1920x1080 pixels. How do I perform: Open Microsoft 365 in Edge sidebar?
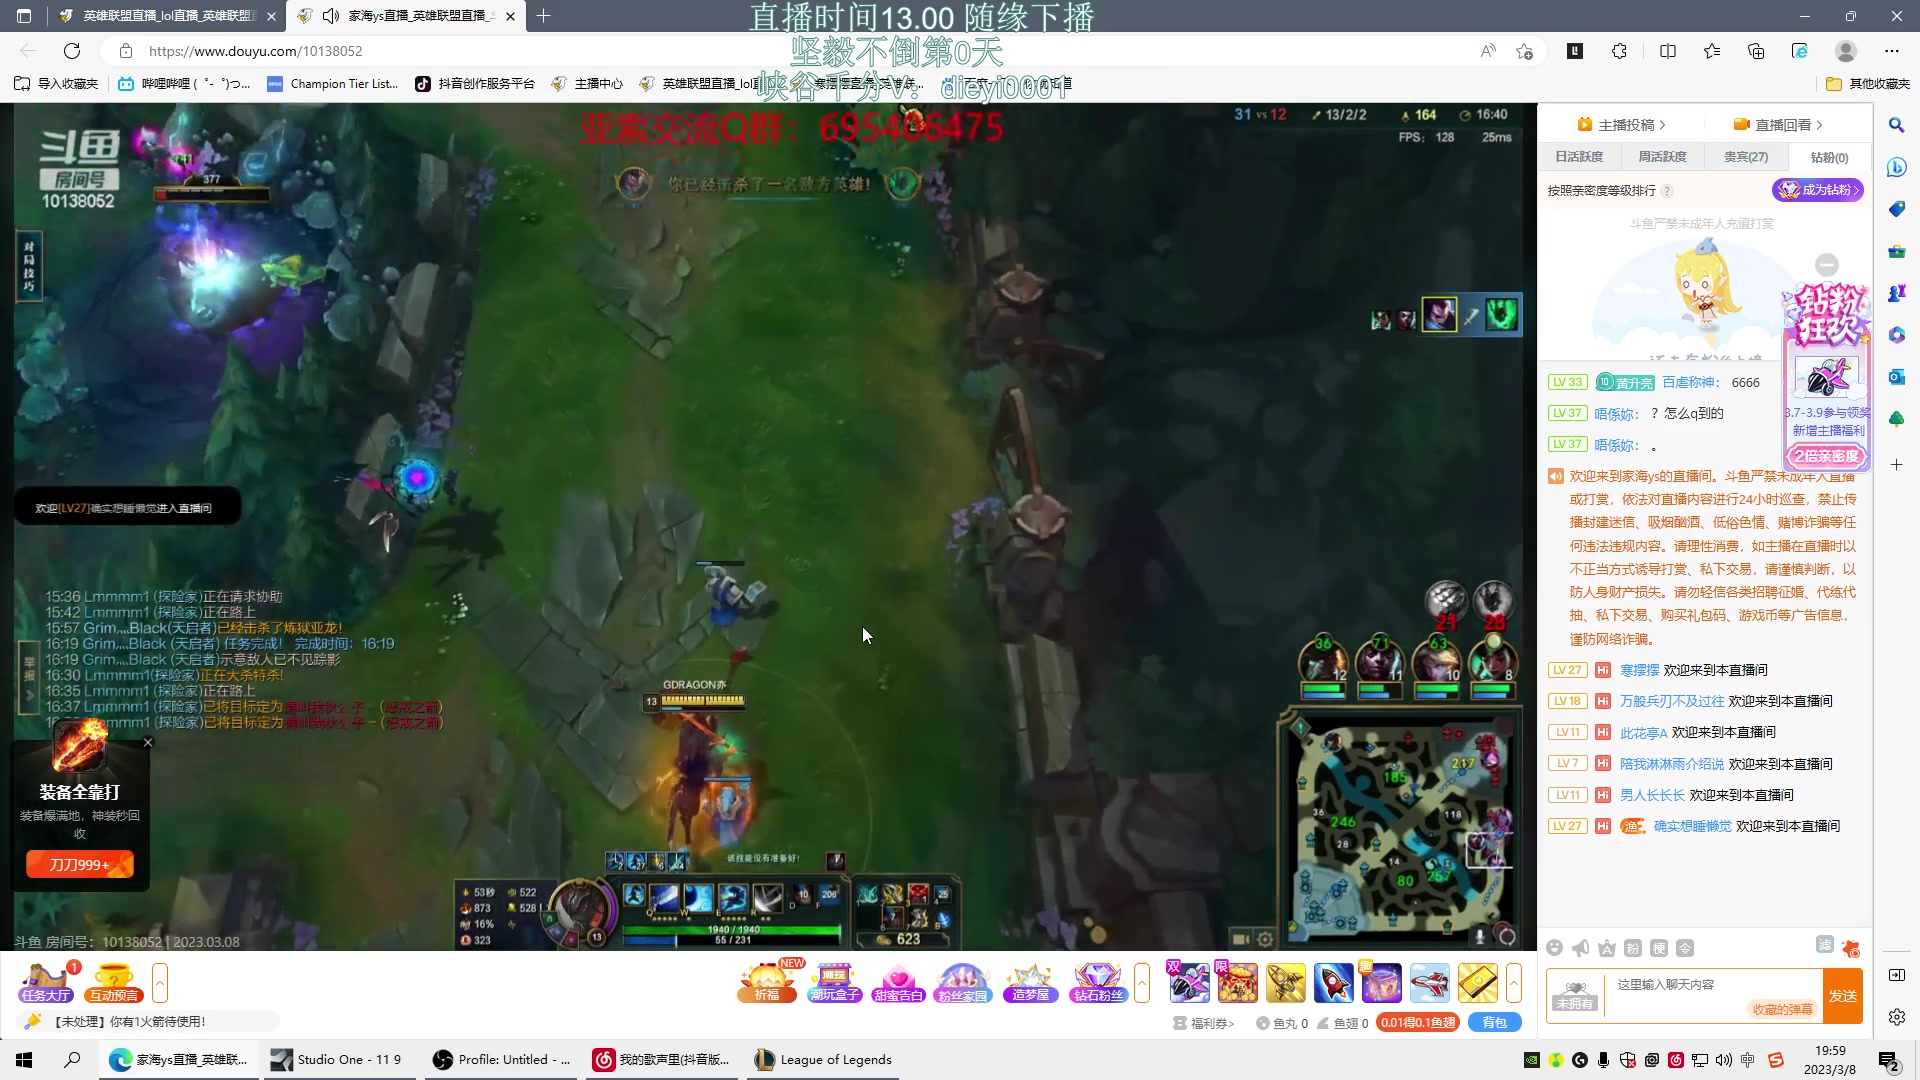(x=1896, y=335)
